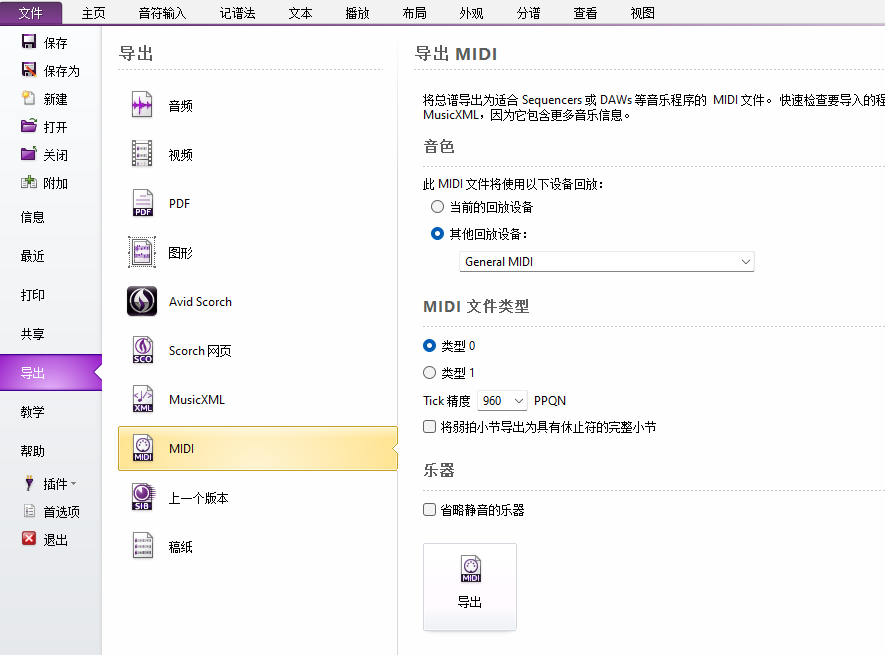This screenshot has height=655, width=885.
Task: Switch to the 记谱法 ribbon tab
Action: click(x=237, y=13)
